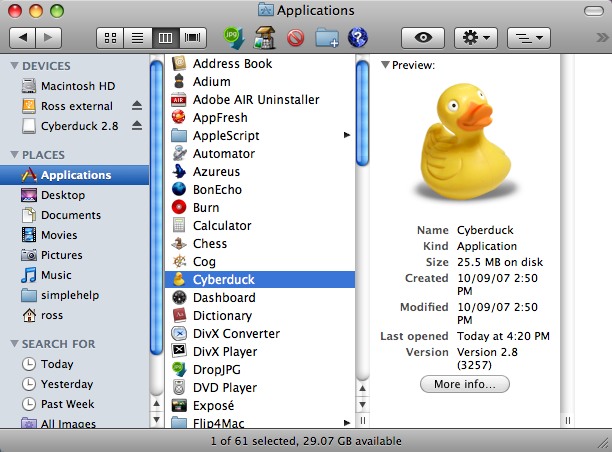The height and width of the screenshot is (452, 612).
Task: Click the red prohibited sign toolbar icon
Action: pos(295,38)
